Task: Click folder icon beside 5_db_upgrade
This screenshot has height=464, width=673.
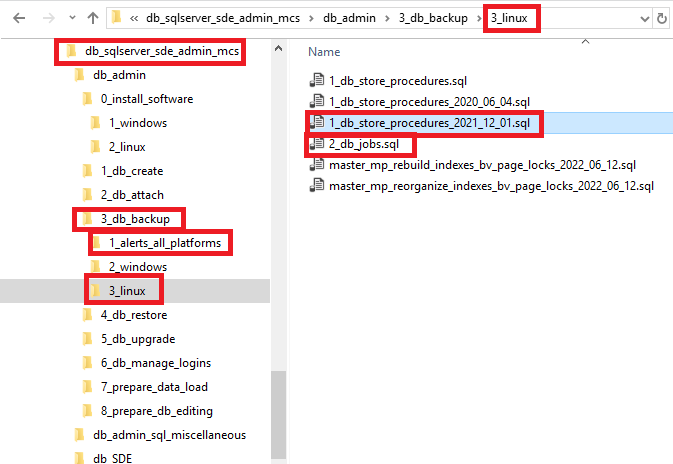Action: tap(87, 339)
